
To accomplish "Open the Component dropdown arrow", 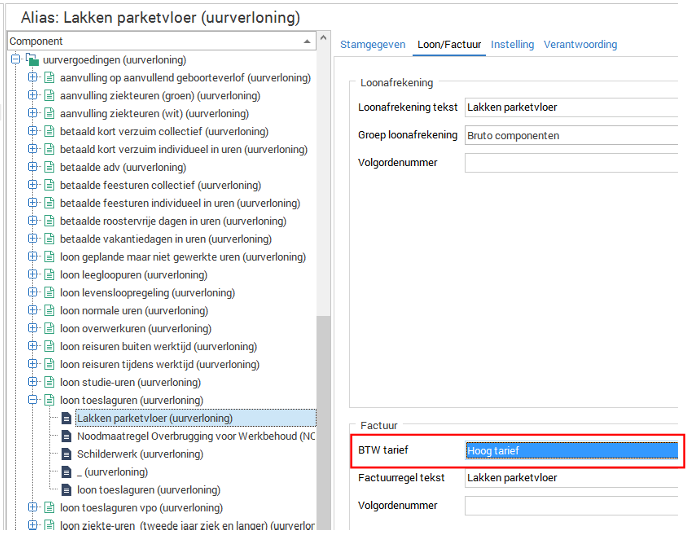I will tap(307, 42).
